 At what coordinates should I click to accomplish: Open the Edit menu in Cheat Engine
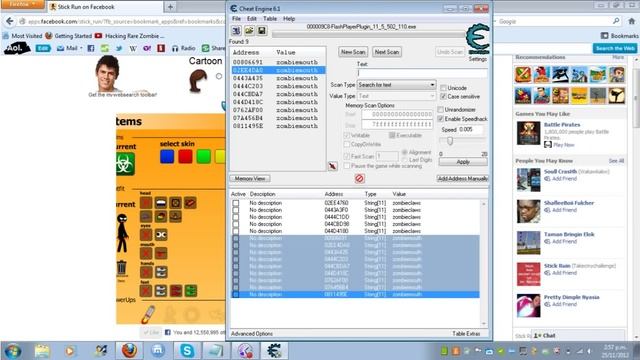pyautogui.click(x=252, y=19)
